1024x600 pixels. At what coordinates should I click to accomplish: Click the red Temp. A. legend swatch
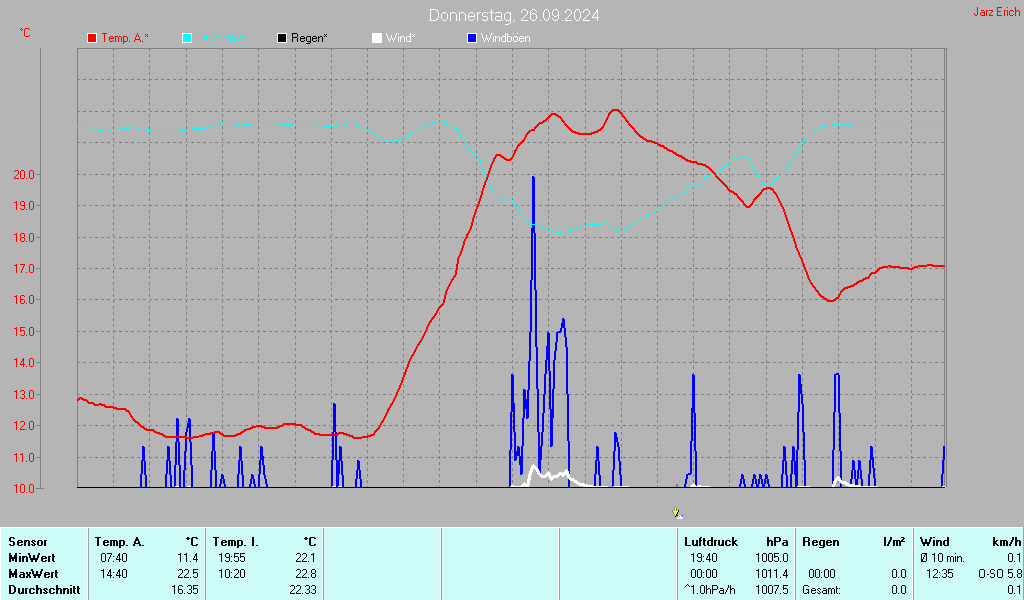[92, 38]
